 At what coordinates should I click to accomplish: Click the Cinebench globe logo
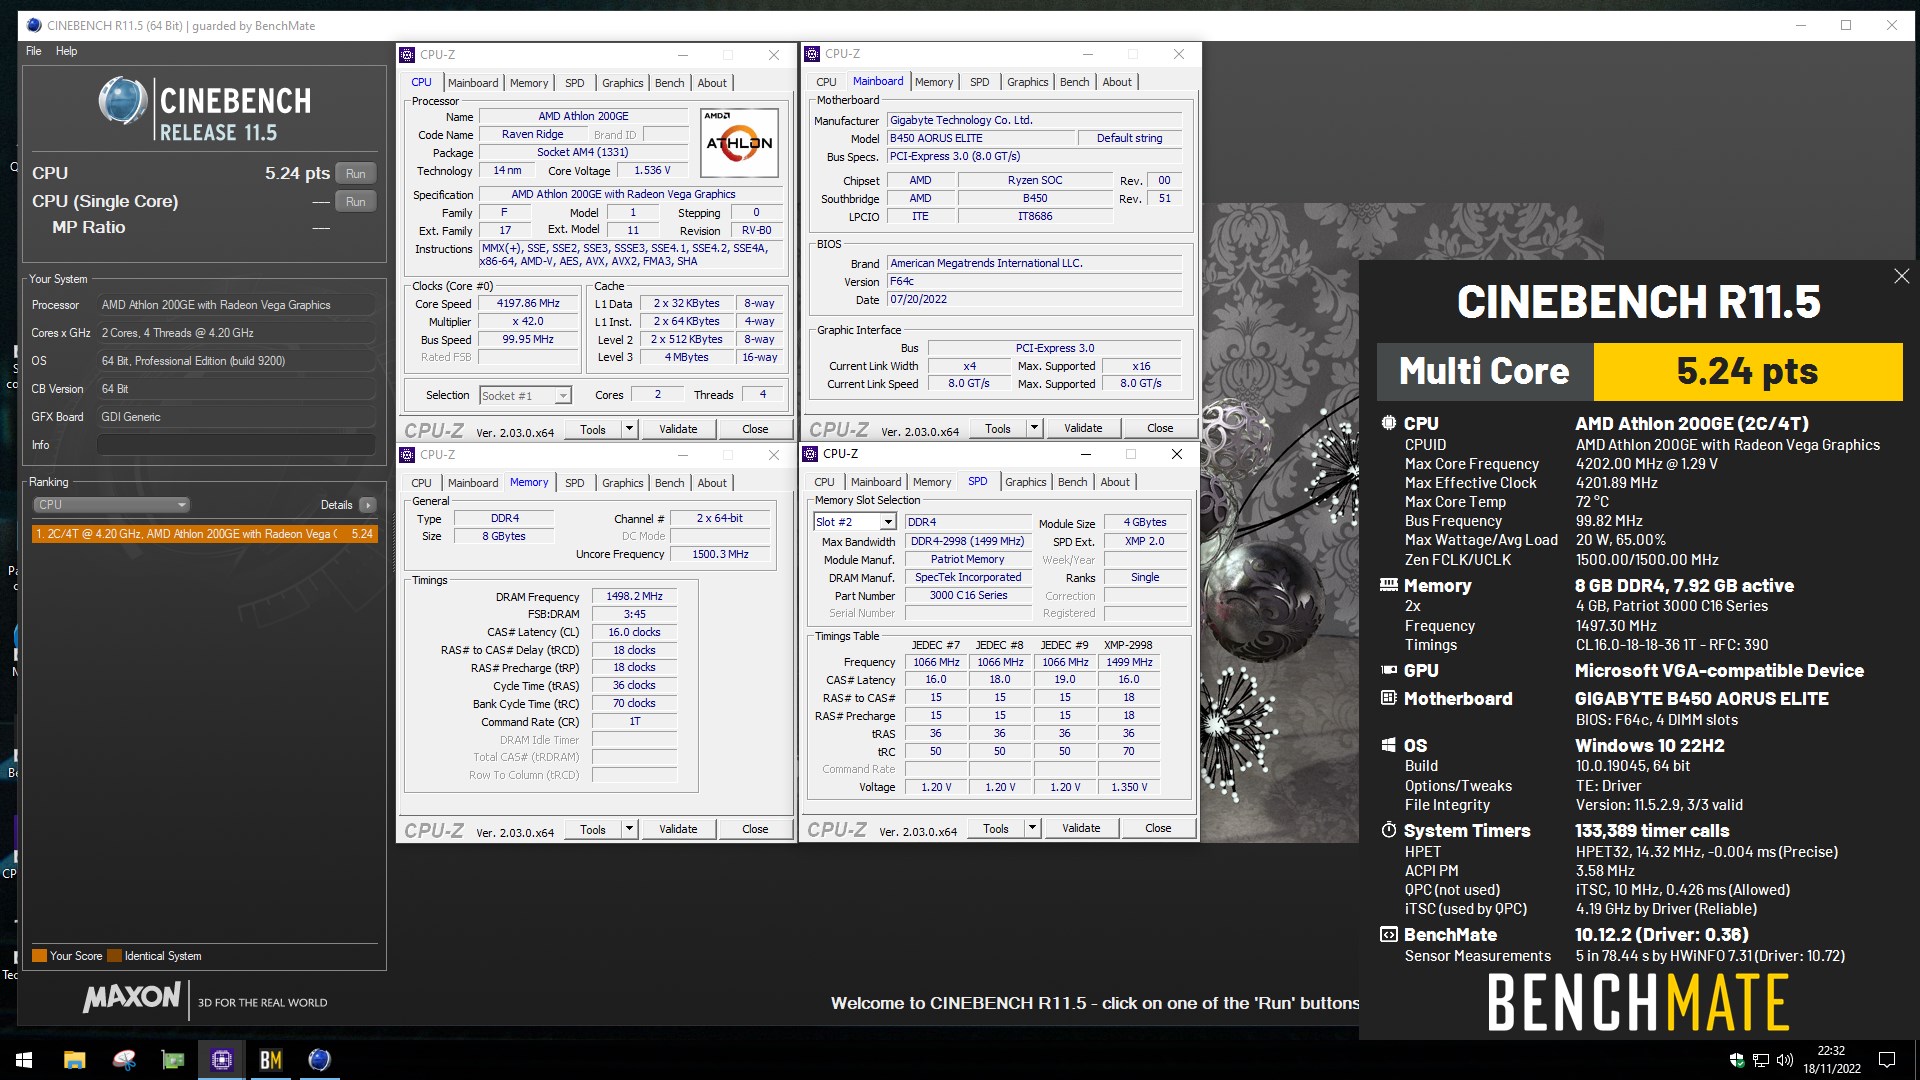pyautogui.click(x=123, y=101)
